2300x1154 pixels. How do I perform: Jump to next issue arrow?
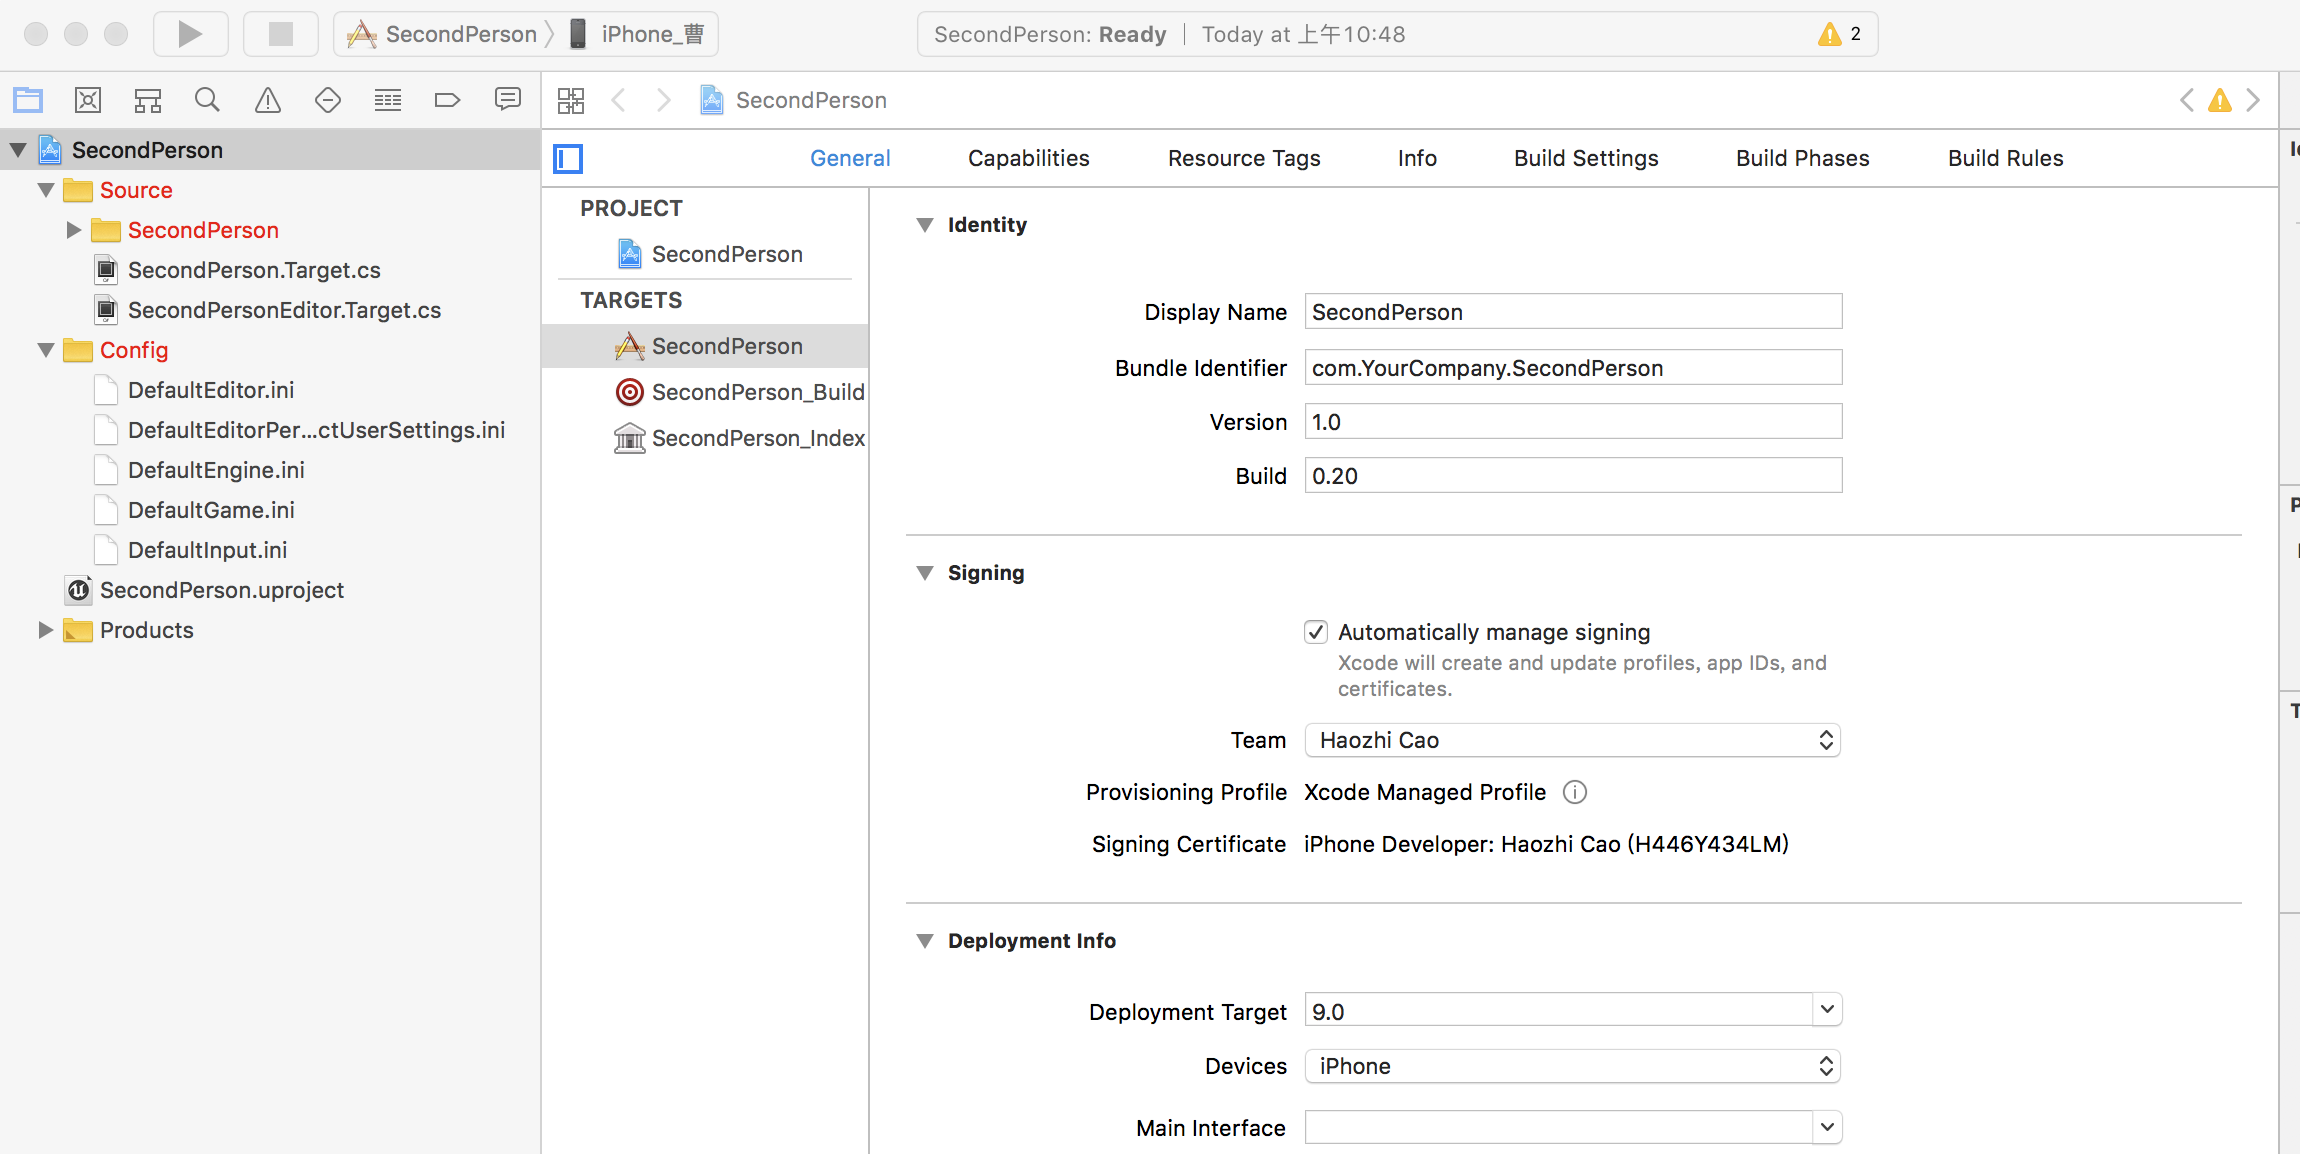2253,100
